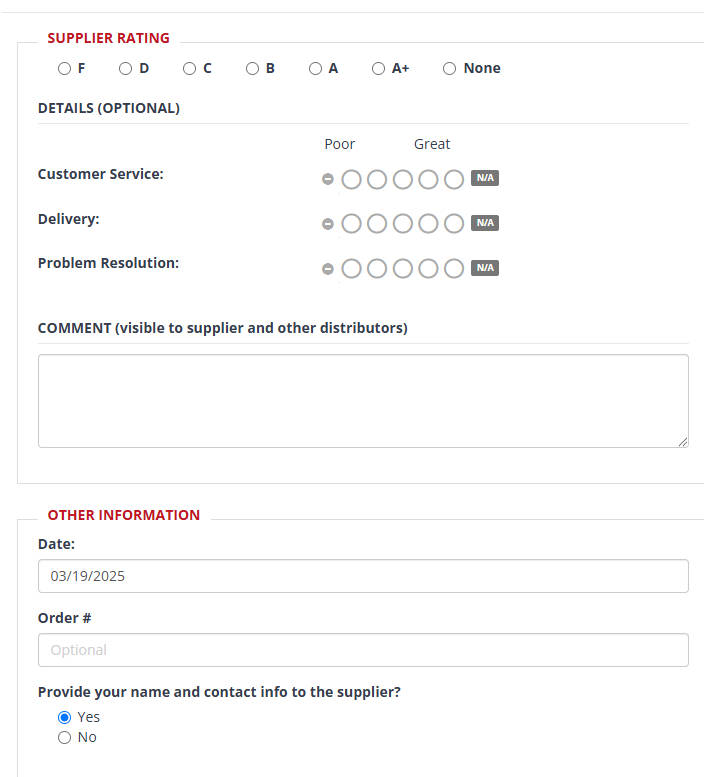704x777 pixels.
Task: Select the F supplier rating
Action: pos(64,69)
